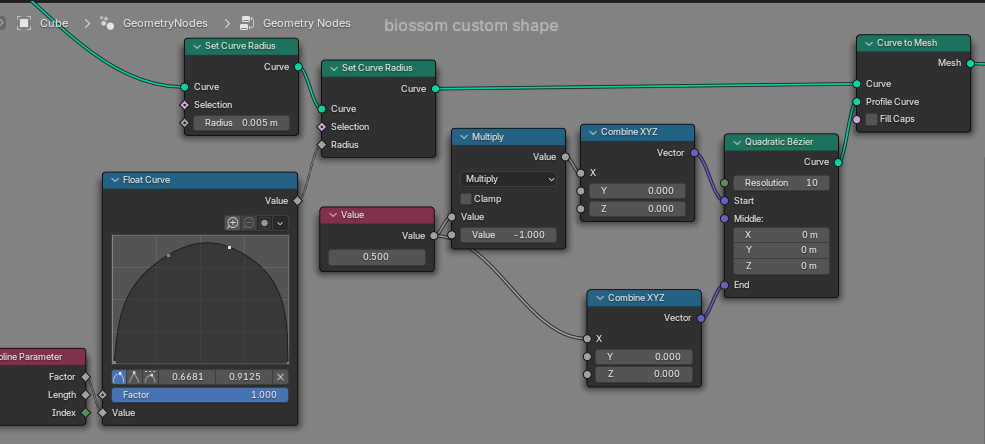The height and width of the screenshot is (444, 985).
Task: Set auto handle type for curve point
Action: coord(120,377)
